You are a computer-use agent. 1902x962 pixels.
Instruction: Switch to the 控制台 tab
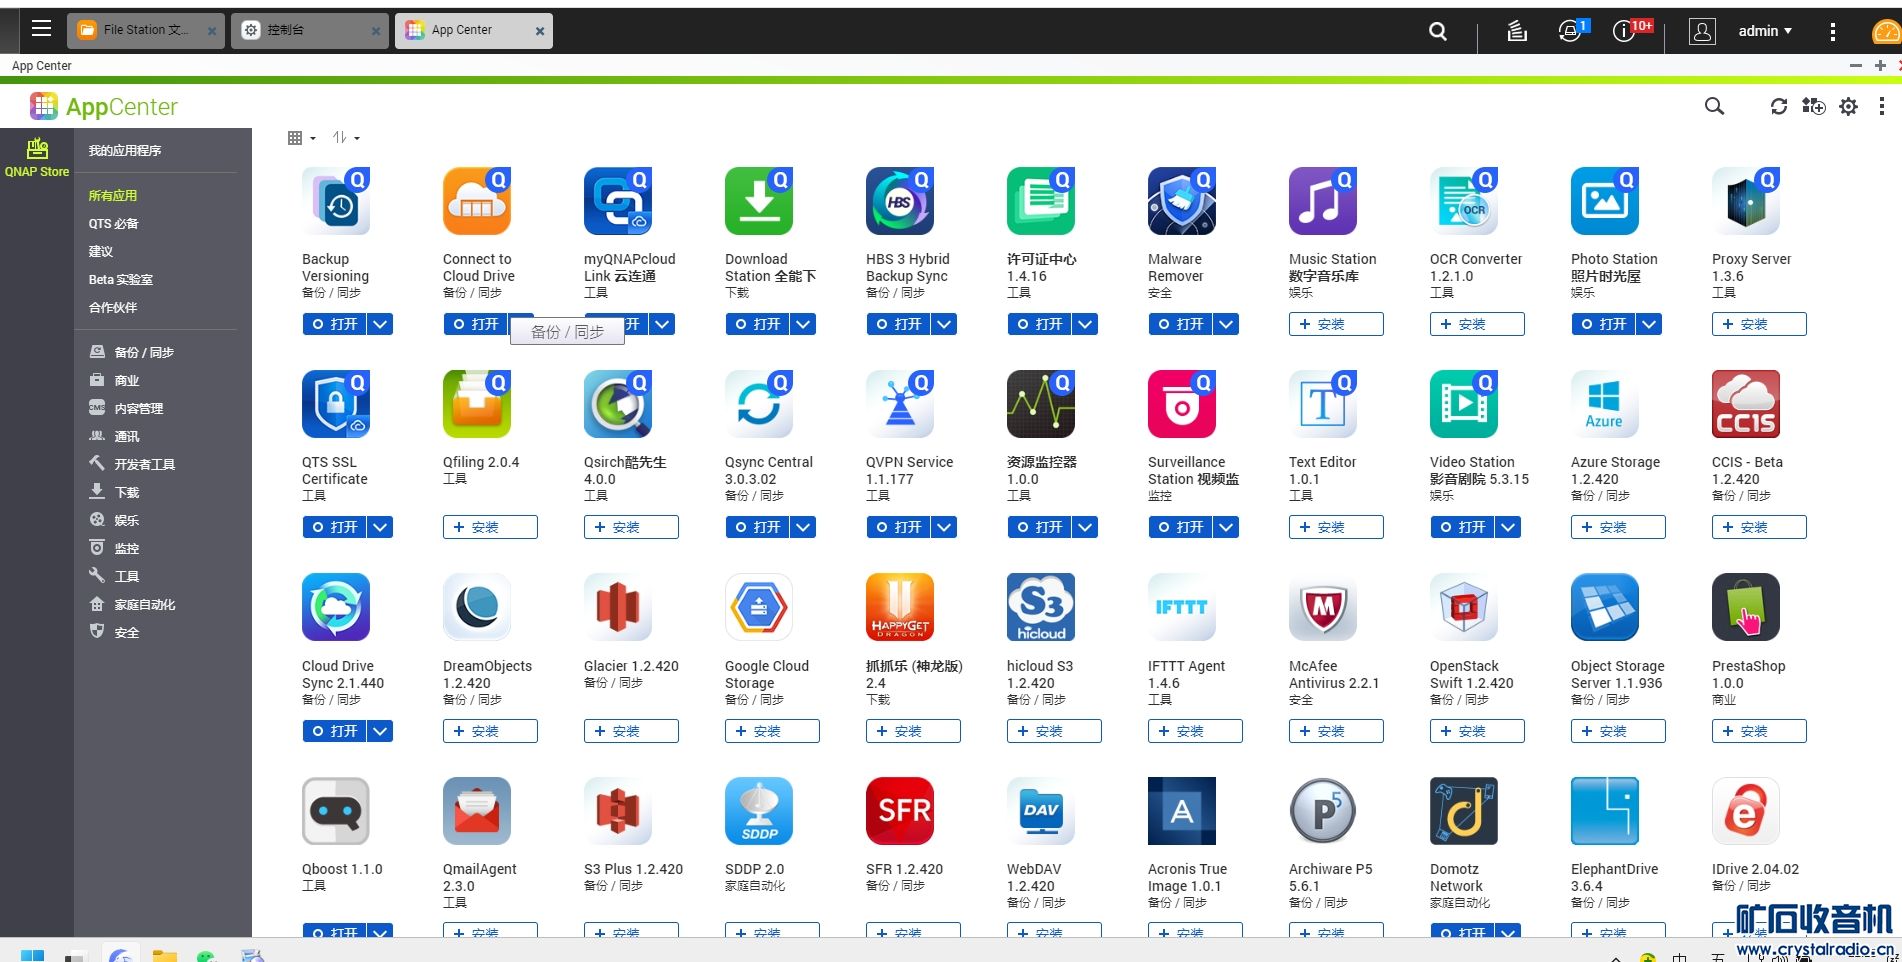point(311,30)
